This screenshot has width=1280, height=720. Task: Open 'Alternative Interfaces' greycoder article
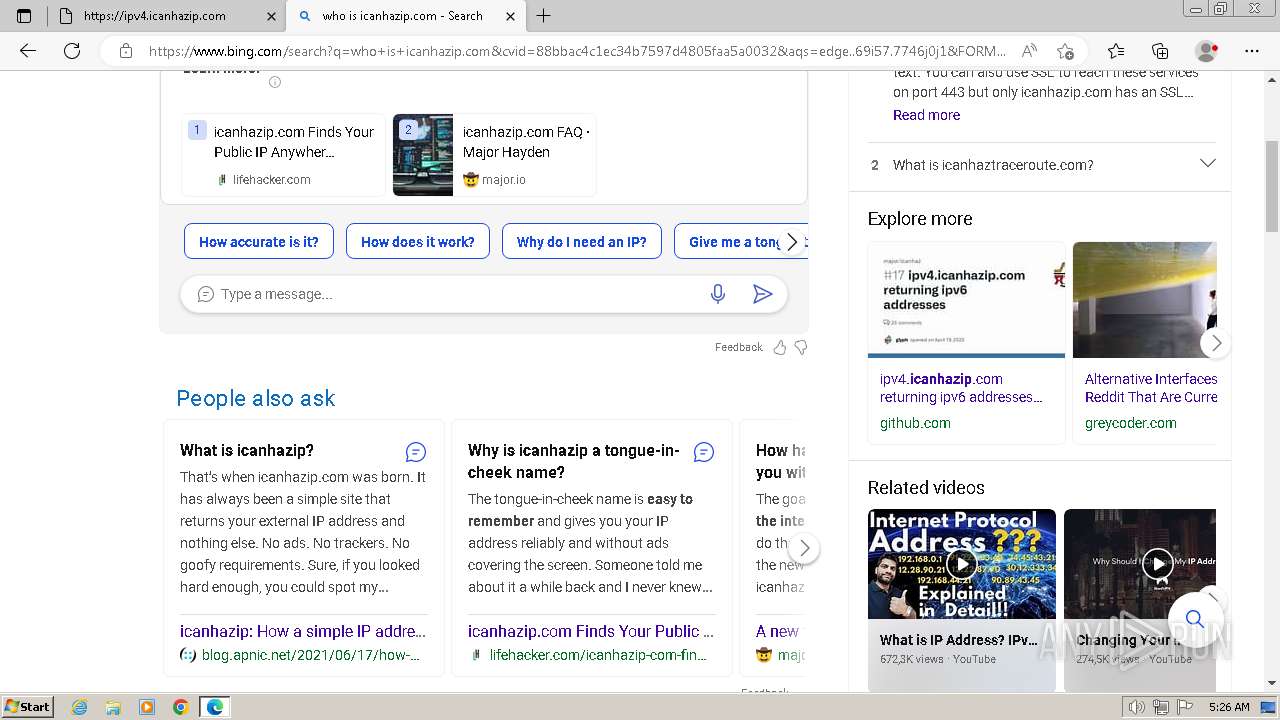[1150, 388]
